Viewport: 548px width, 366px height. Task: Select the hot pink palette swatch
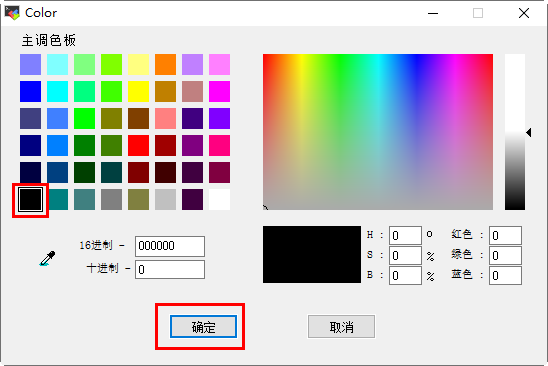point(219,145)
